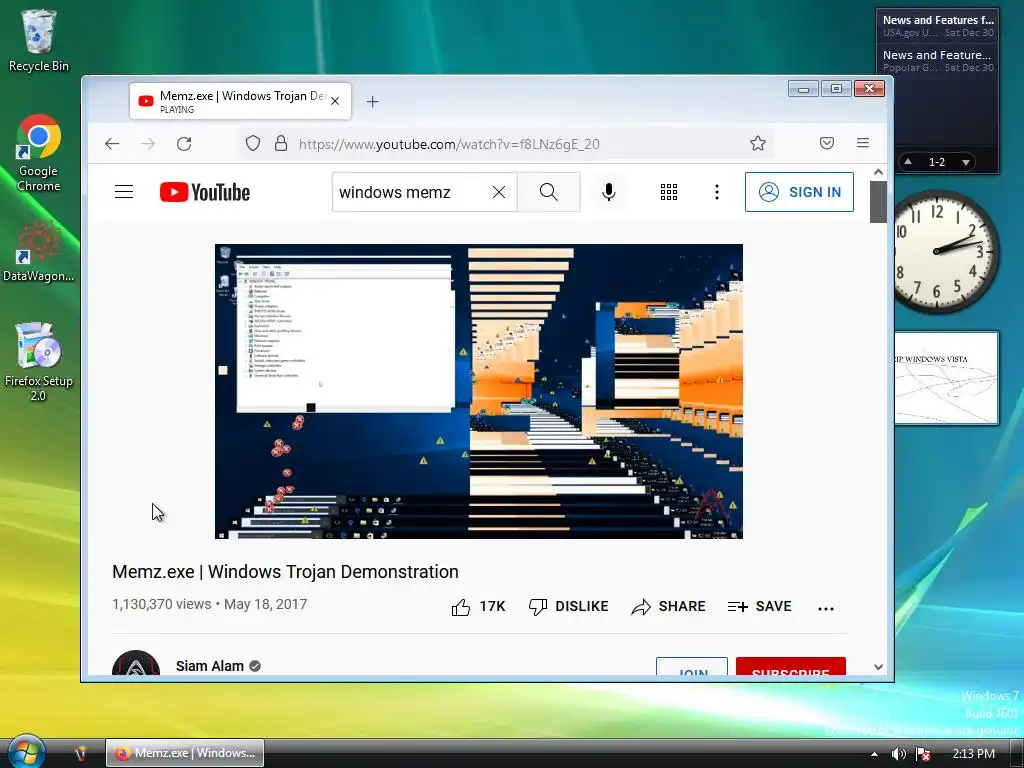1024x768 pixels.
Task: Click the page scrollbar up arrow
Action: 878,172
